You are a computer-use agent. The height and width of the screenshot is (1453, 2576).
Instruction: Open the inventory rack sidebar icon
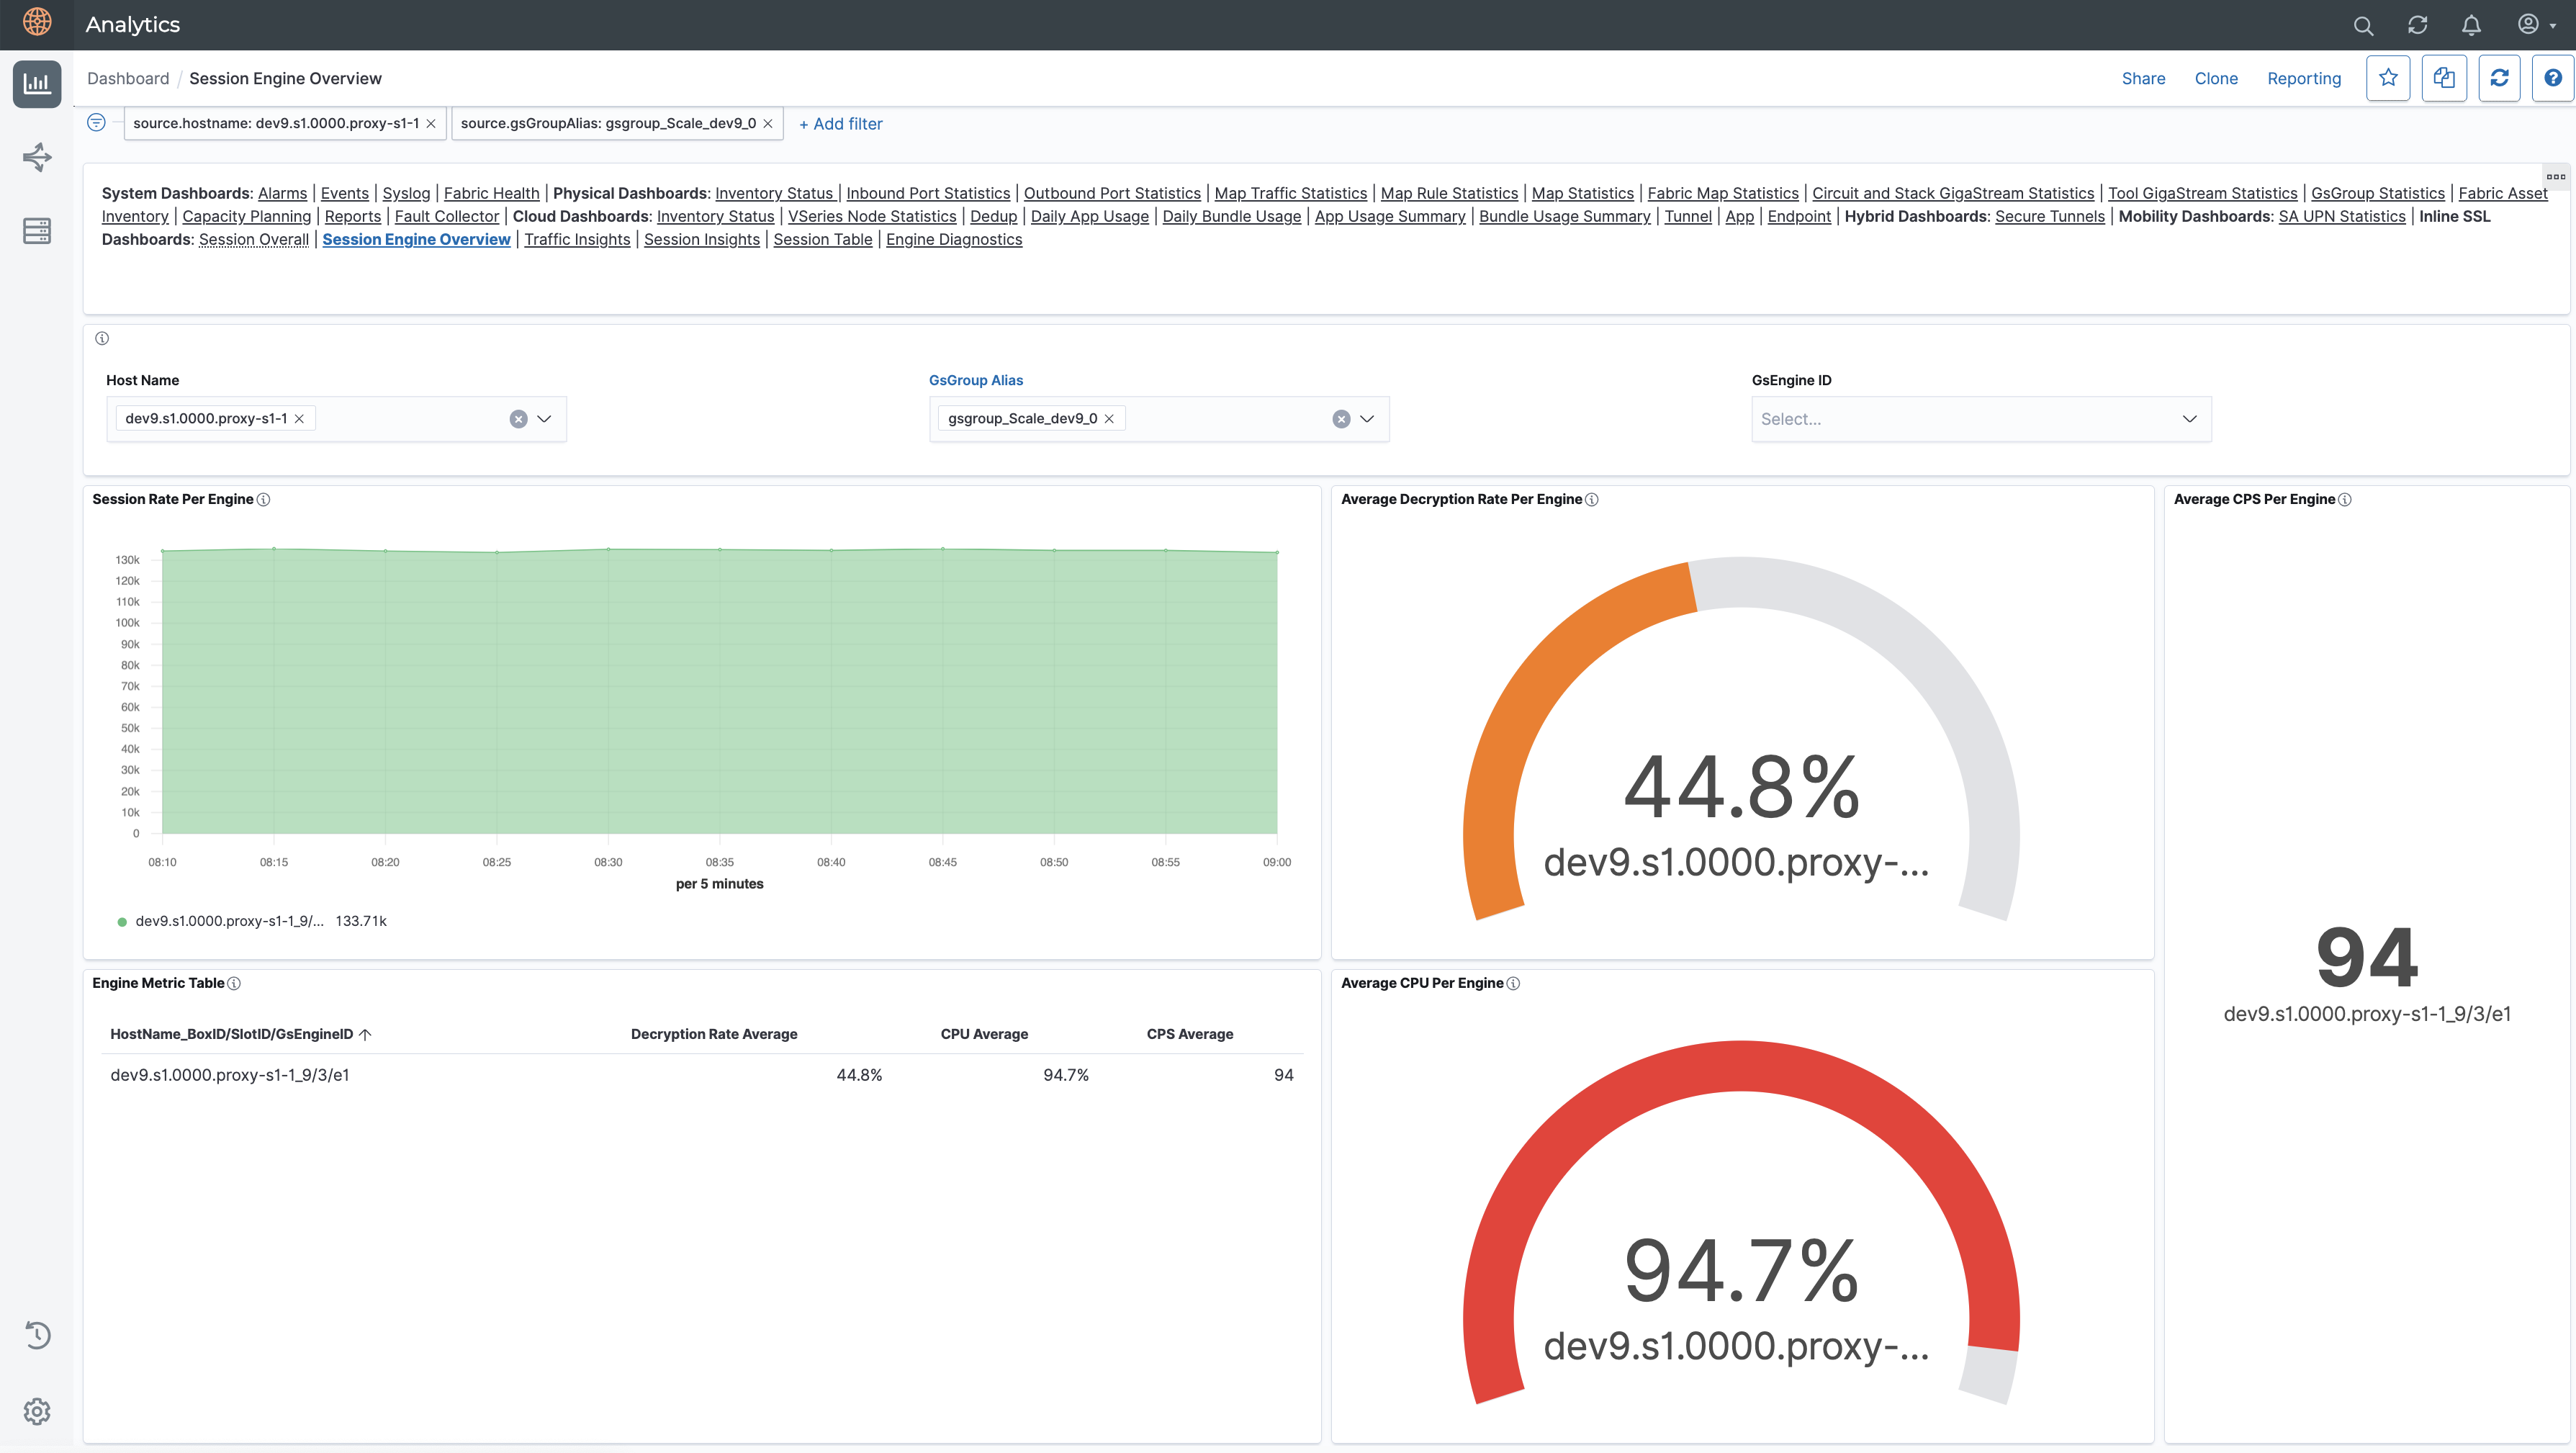[37, 231]
